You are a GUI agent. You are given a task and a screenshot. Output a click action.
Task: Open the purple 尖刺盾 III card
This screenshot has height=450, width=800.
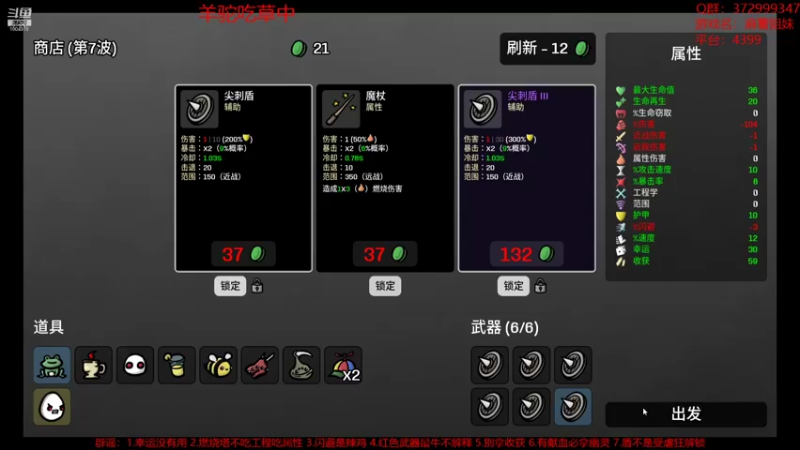point(527,178)
